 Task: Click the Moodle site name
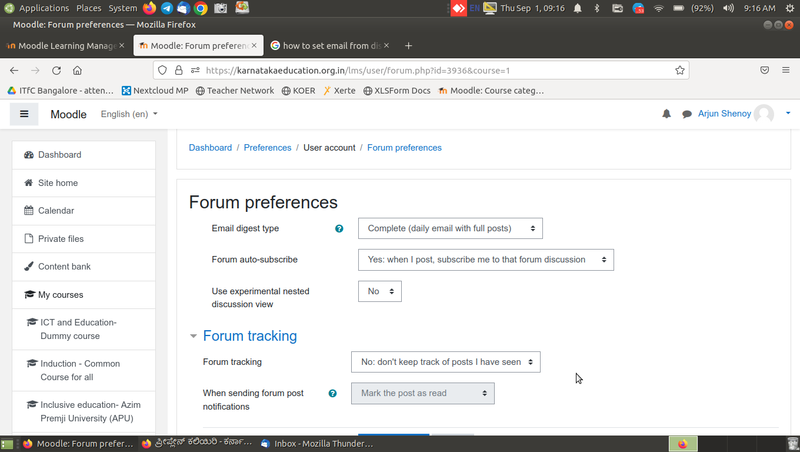(x=68, y=114)
